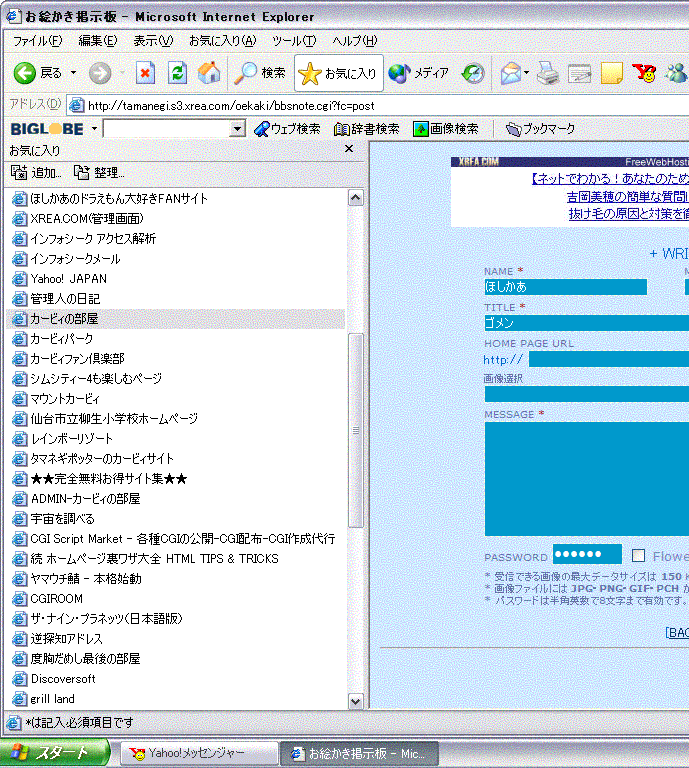Screen dimensions: 689x768
Task: Expand the BIGLOBE search box dropdown
Action: click(x=238, y=129)
